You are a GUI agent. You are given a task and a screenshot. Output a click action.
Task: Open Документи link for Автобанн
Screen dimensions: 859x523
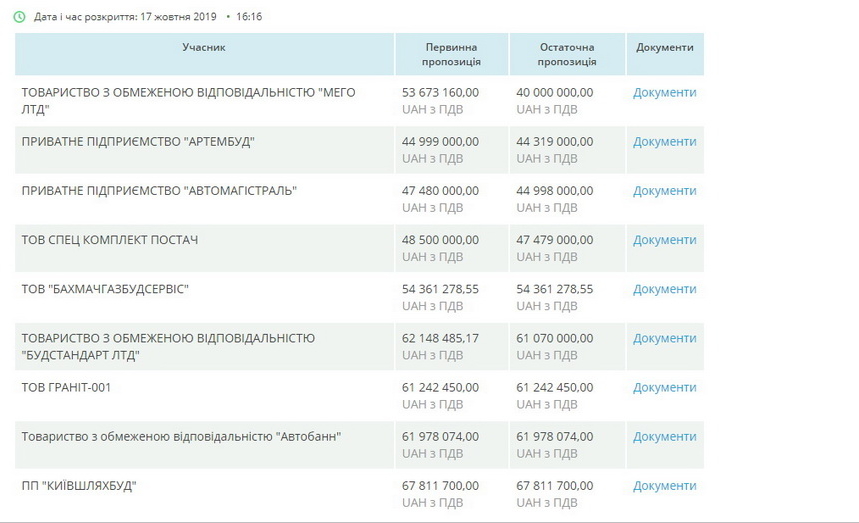[664, 436]
